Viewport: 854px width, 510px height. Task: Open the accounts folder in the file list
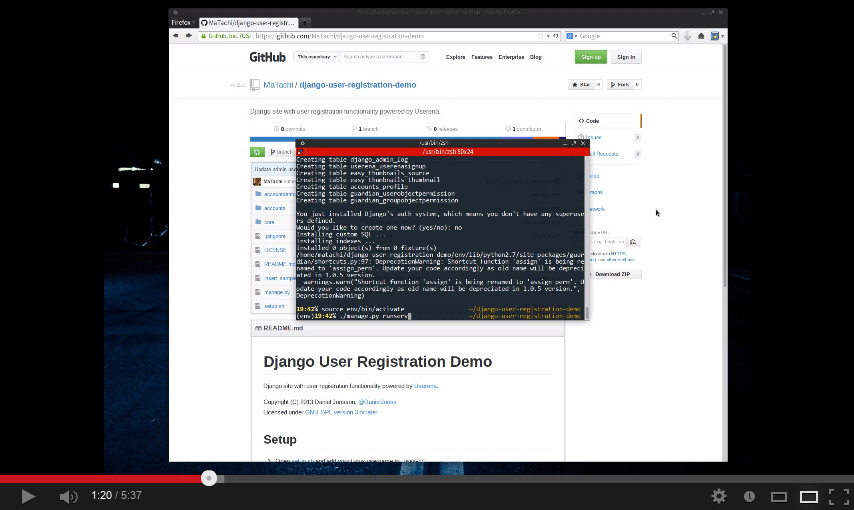point(274,208)
